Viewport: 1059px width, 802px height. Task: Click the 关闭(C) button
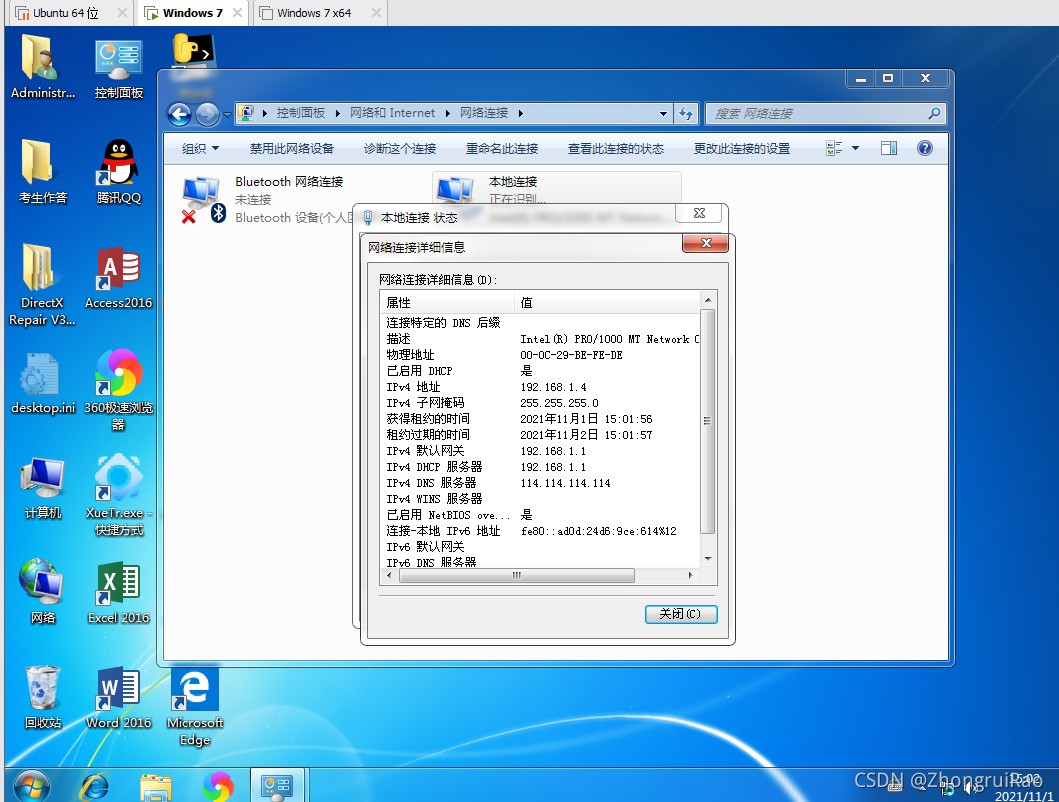(x=680, y=613)
